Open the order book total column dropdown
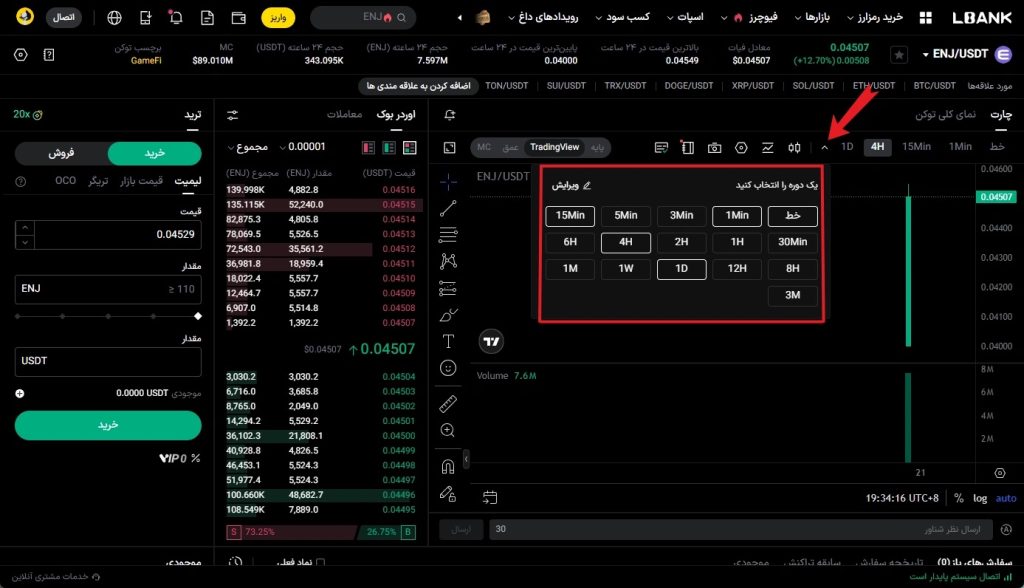This screenshot has height=588, width=1024. point(248,148)
